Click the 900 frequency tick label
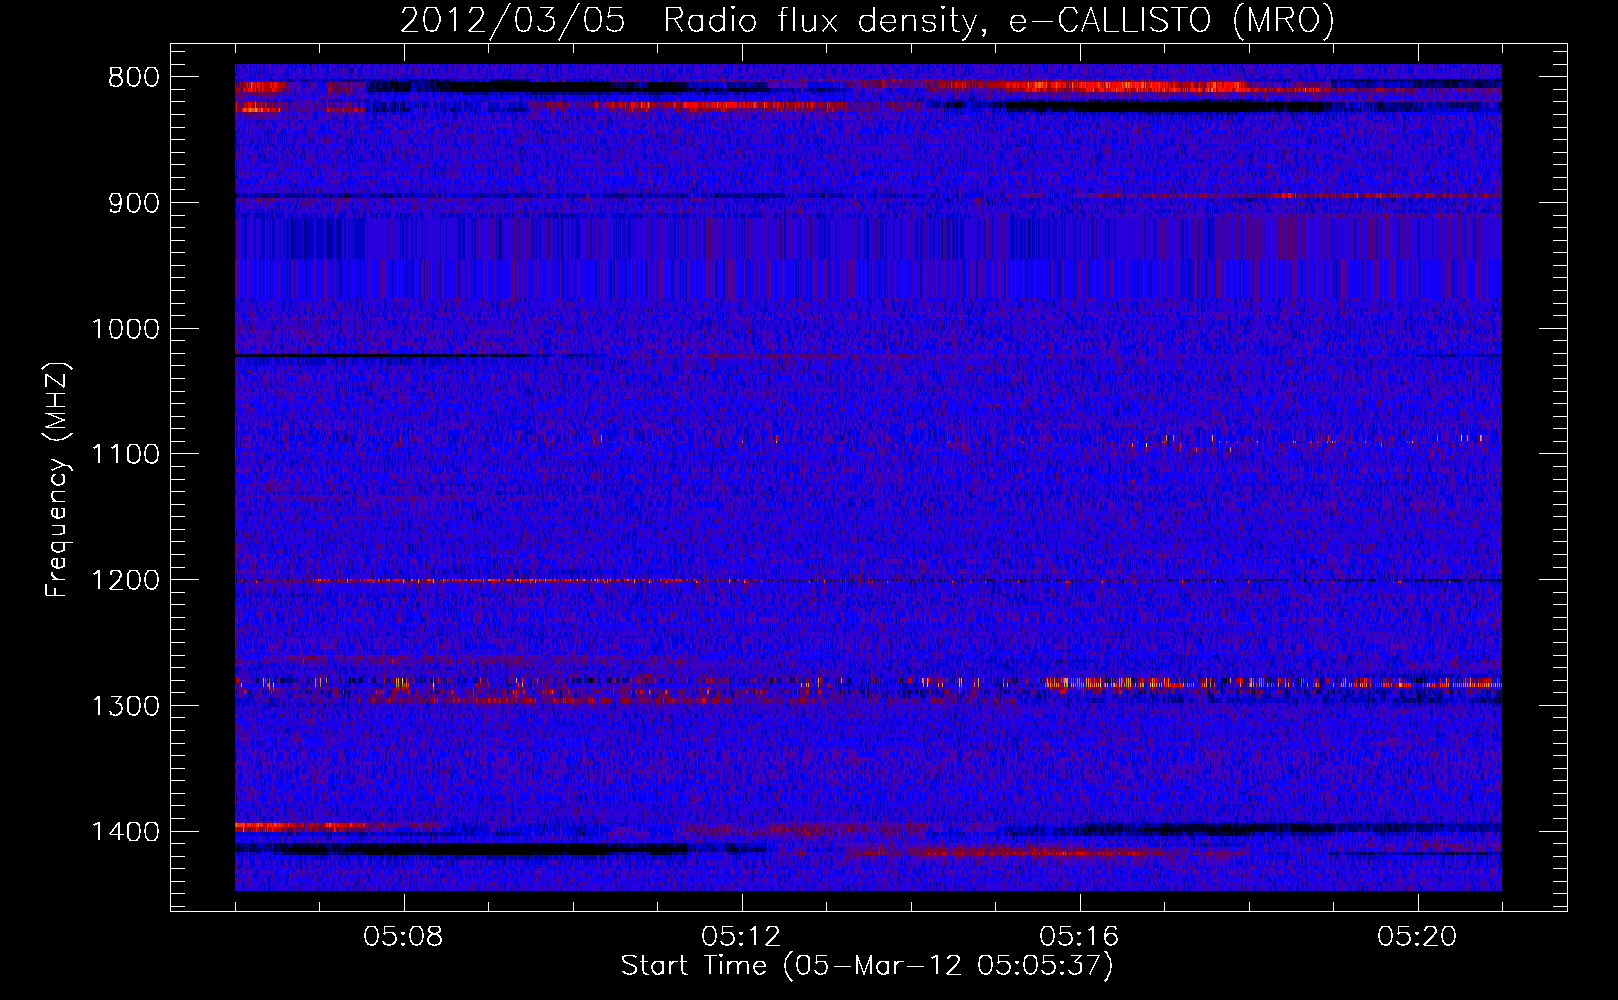Screen dimensions: 1618x1000 133,203
